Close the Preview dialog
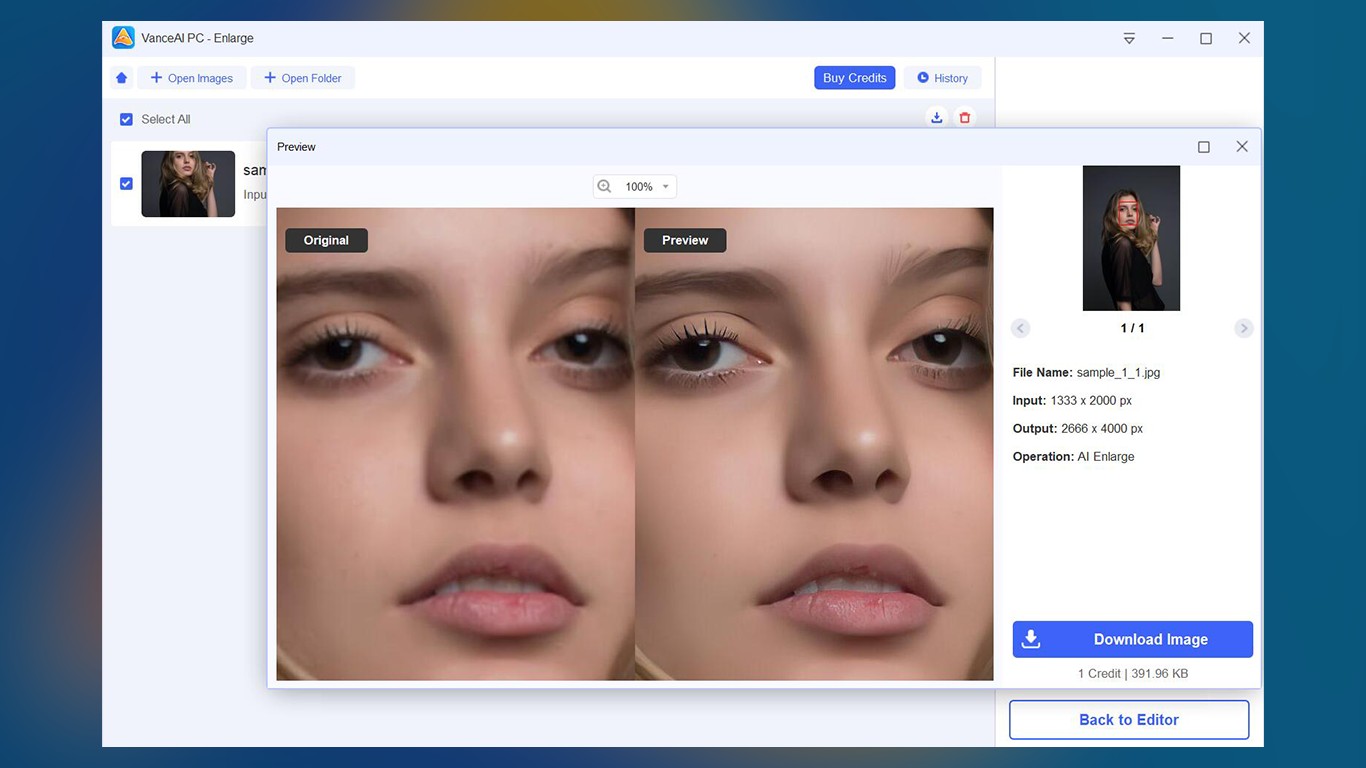Screen dimensions: 1366x768 (x=1242, y=147)
